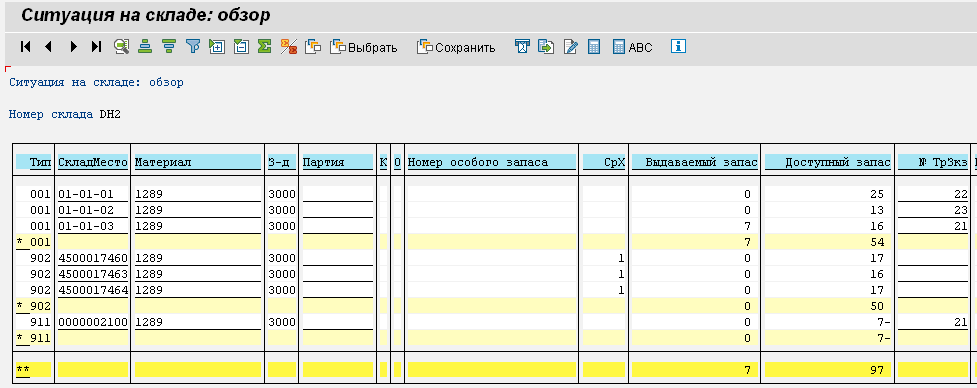Screen dimensions: 977x388
Task: Click З-д column header
Action: coord(282,162)
